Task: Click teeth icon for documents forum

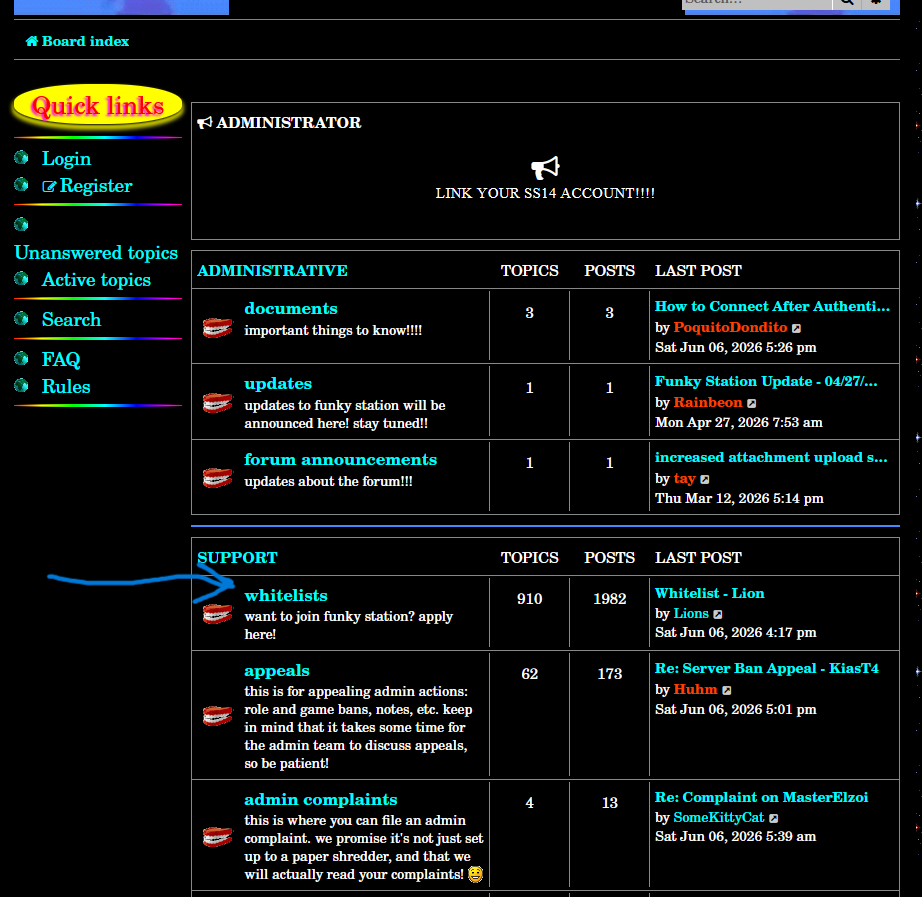Action: [x=217, y=327]
